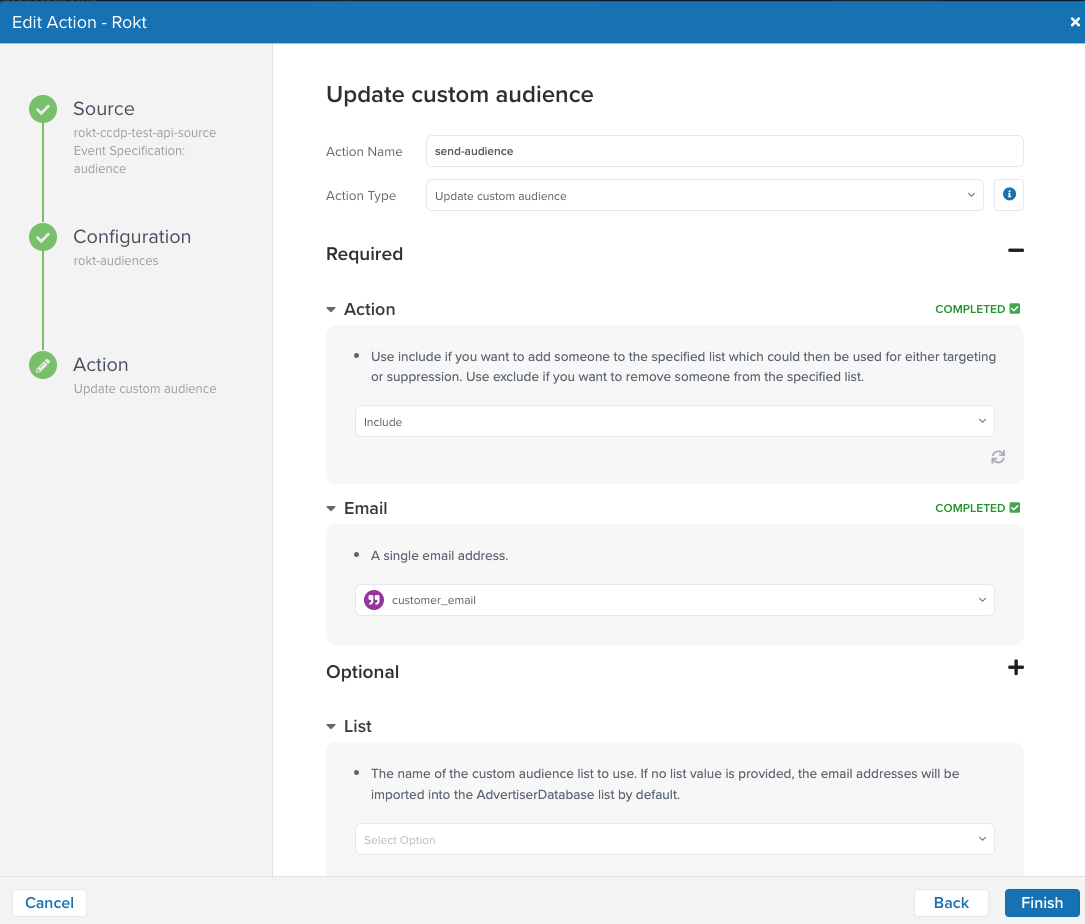Click the Event Specification: audience text
1085x924 pixels.
click(x=129, y=160)
